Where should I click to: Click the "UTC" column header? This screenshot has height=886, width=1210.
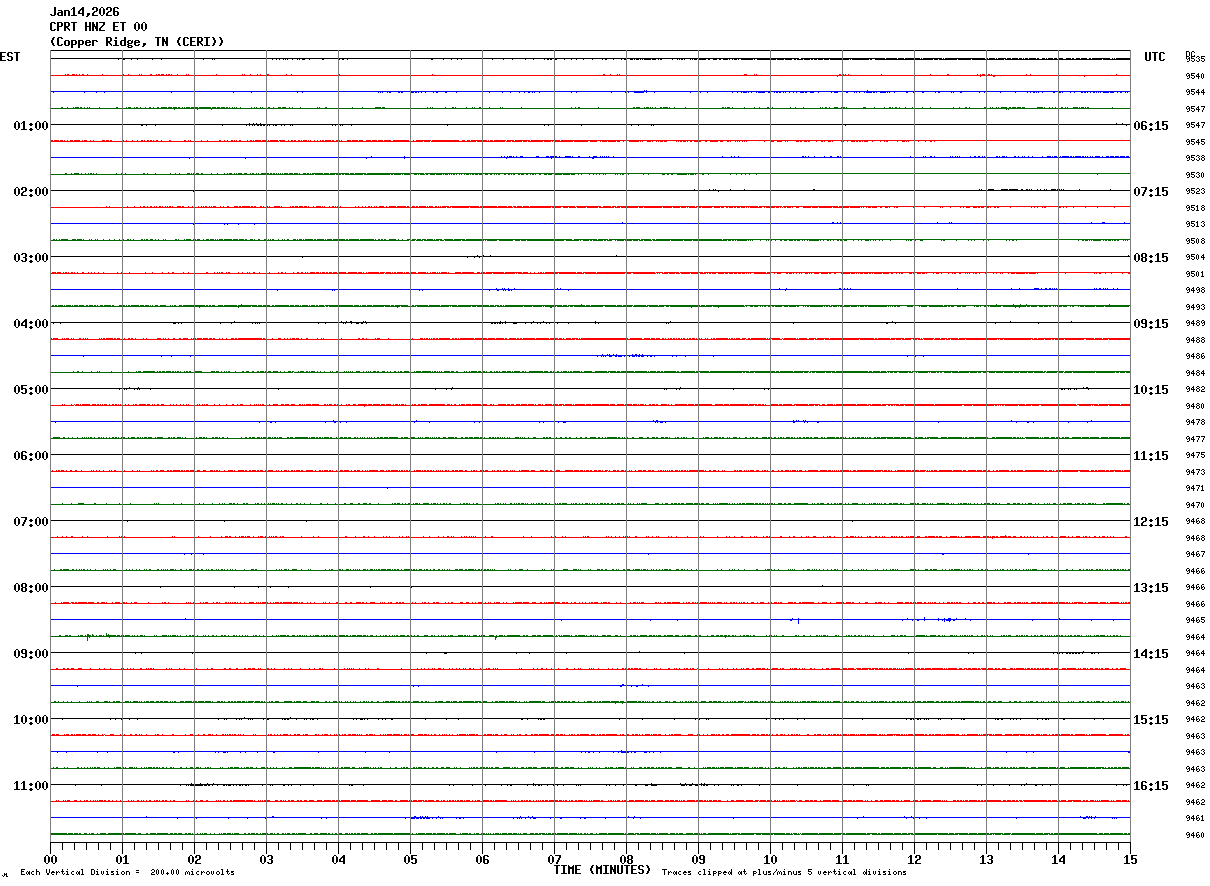1155,57
